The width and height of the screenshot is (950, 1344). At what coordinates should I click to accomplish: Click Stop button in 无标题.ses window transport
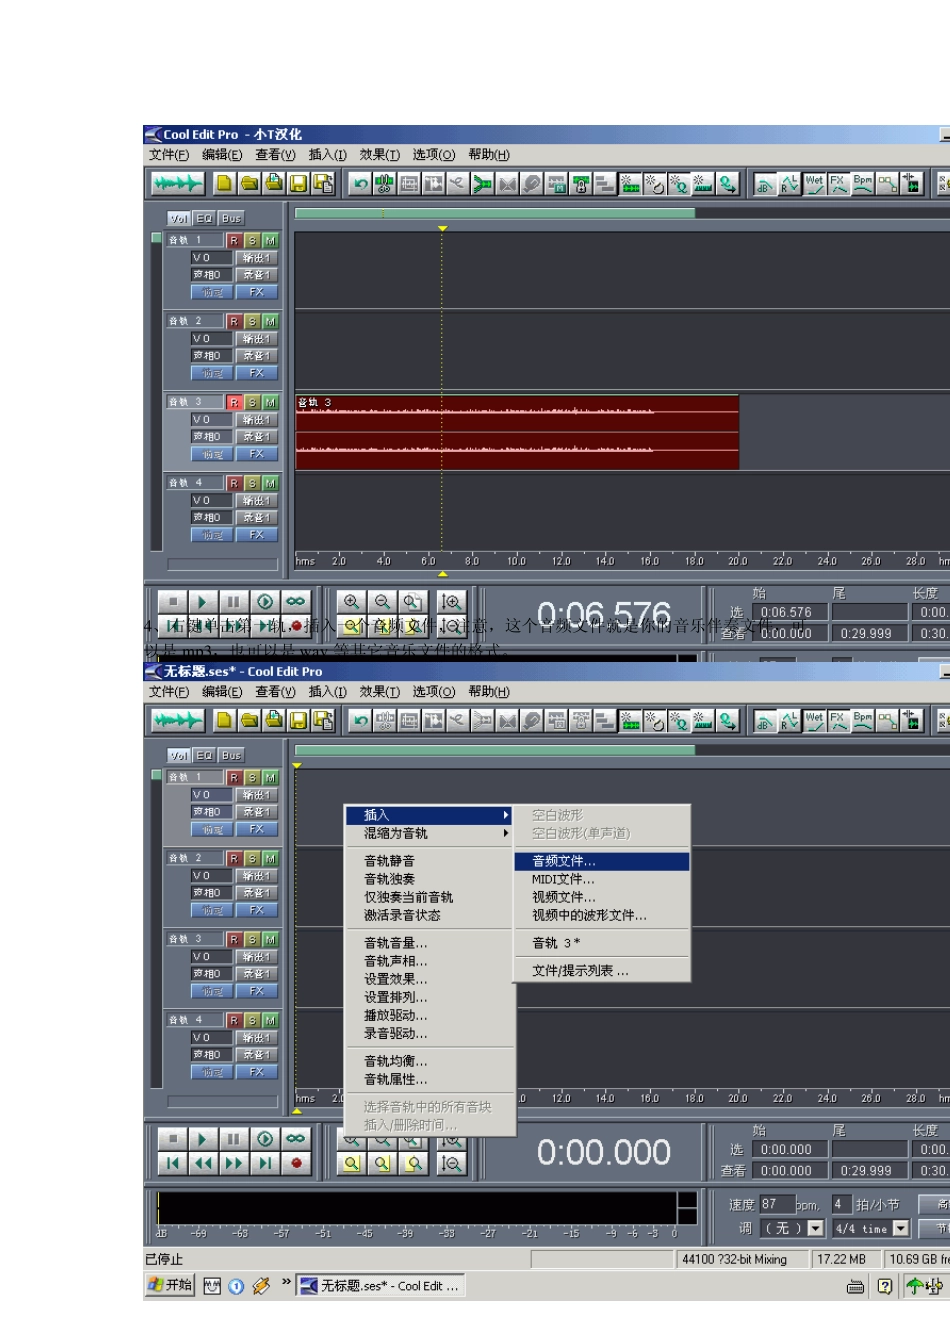pos(172,1138)
